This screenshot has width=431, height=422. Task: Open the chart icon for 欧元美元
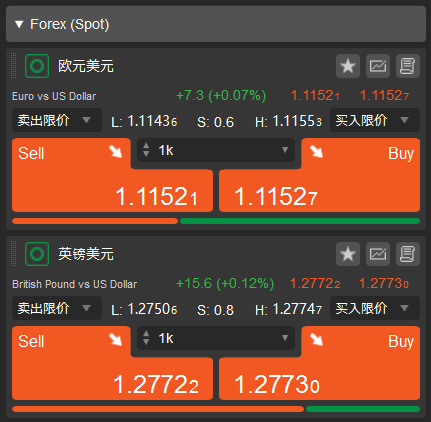378,66
